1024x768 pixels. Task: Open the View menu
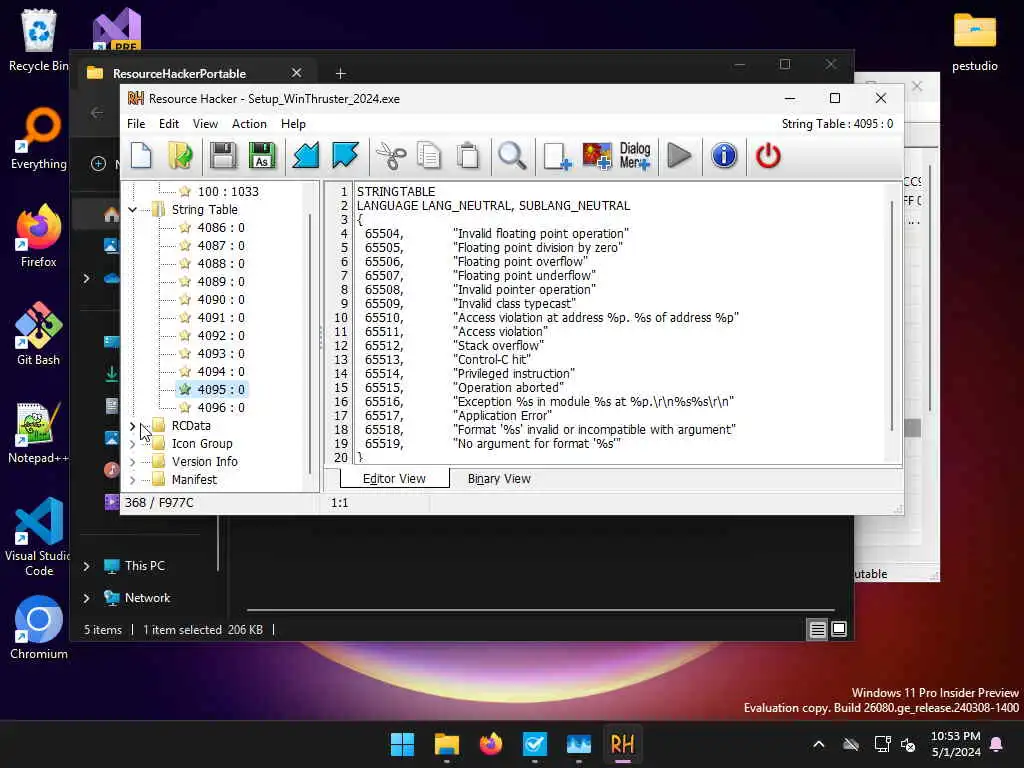[205, 123]
